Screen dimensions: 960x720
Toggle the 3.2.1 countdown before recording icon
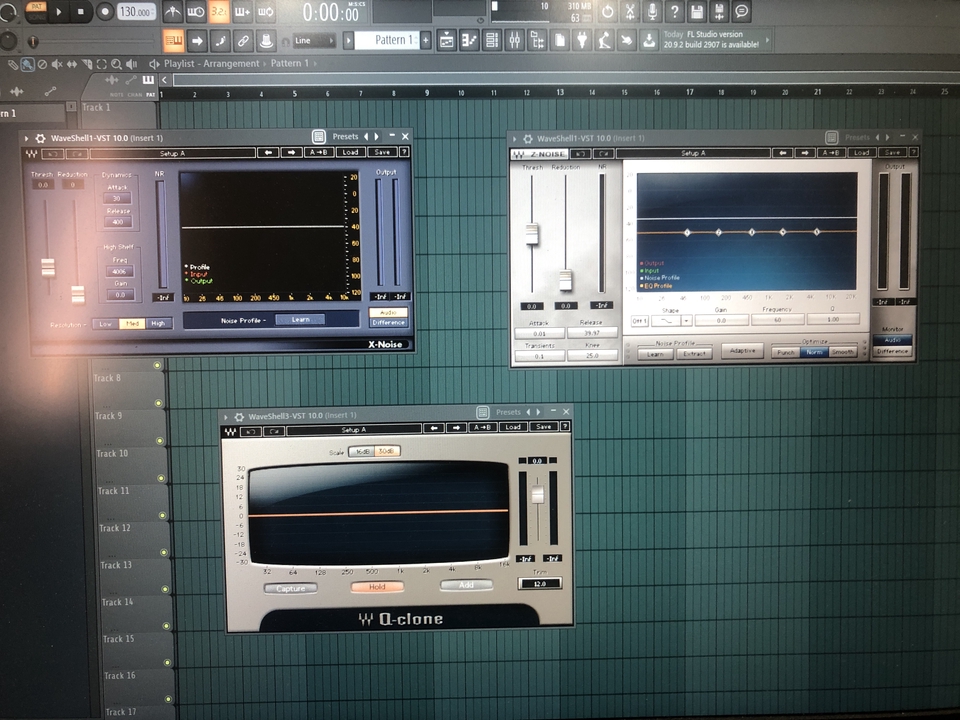point(219,11)
